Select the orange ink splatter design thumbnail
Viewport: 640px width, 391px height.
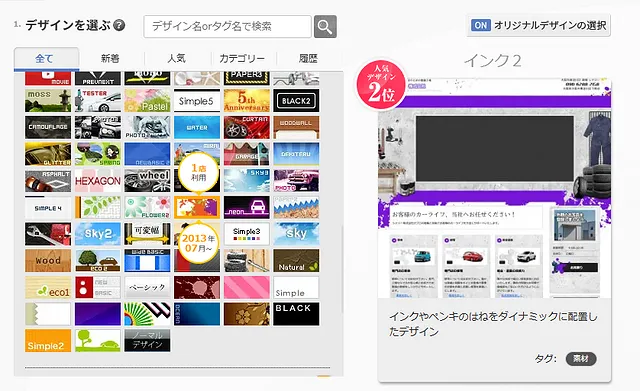click(197, 207)
